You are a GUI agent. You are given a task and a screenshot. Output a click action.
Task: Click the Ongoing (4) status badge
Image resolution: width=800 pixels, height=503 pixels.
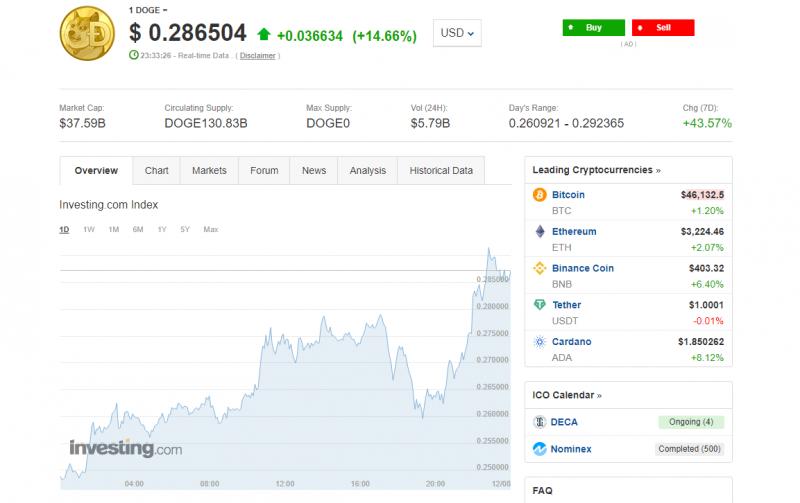[x=691, y=422]
